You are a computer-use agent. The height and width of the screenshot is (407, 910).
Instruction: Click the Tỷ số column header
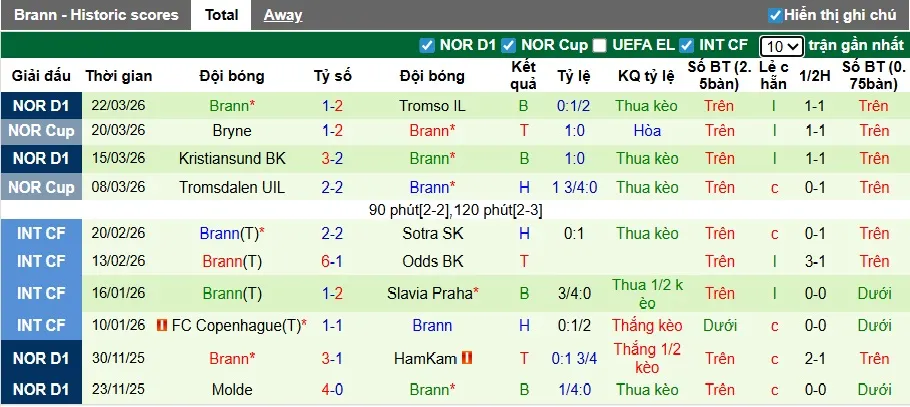332,76
